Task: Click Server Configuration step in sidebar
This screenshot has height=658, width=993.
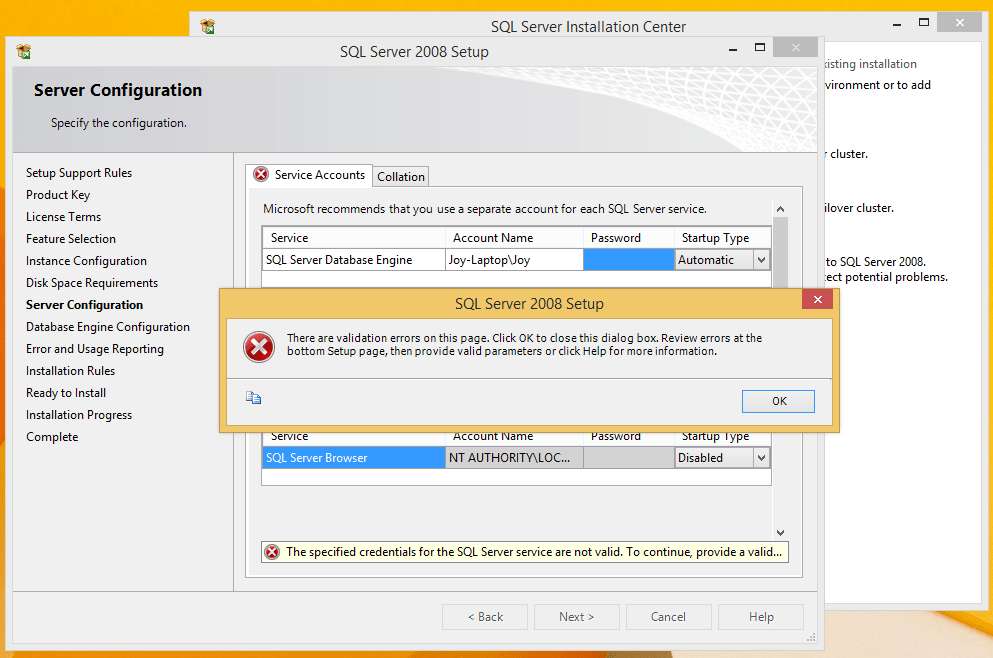Action: point(84,305)
